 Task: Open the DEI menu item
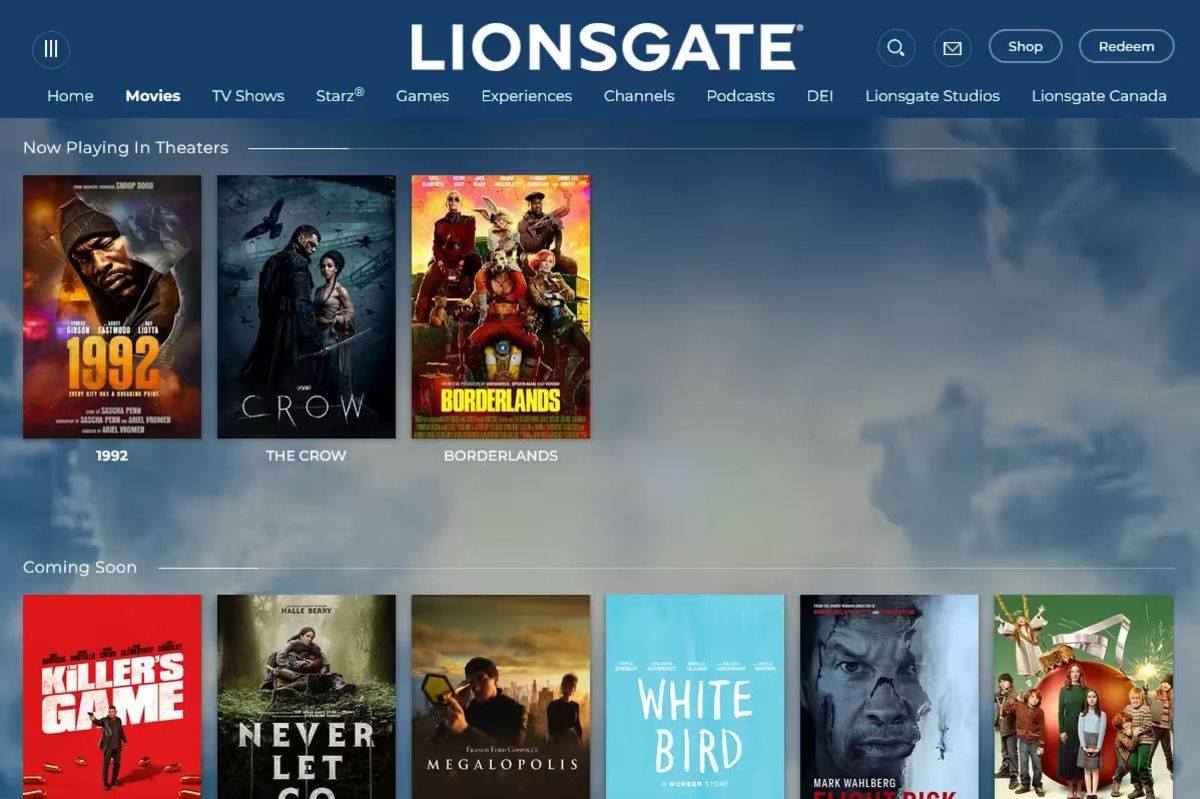coord(820,96)
